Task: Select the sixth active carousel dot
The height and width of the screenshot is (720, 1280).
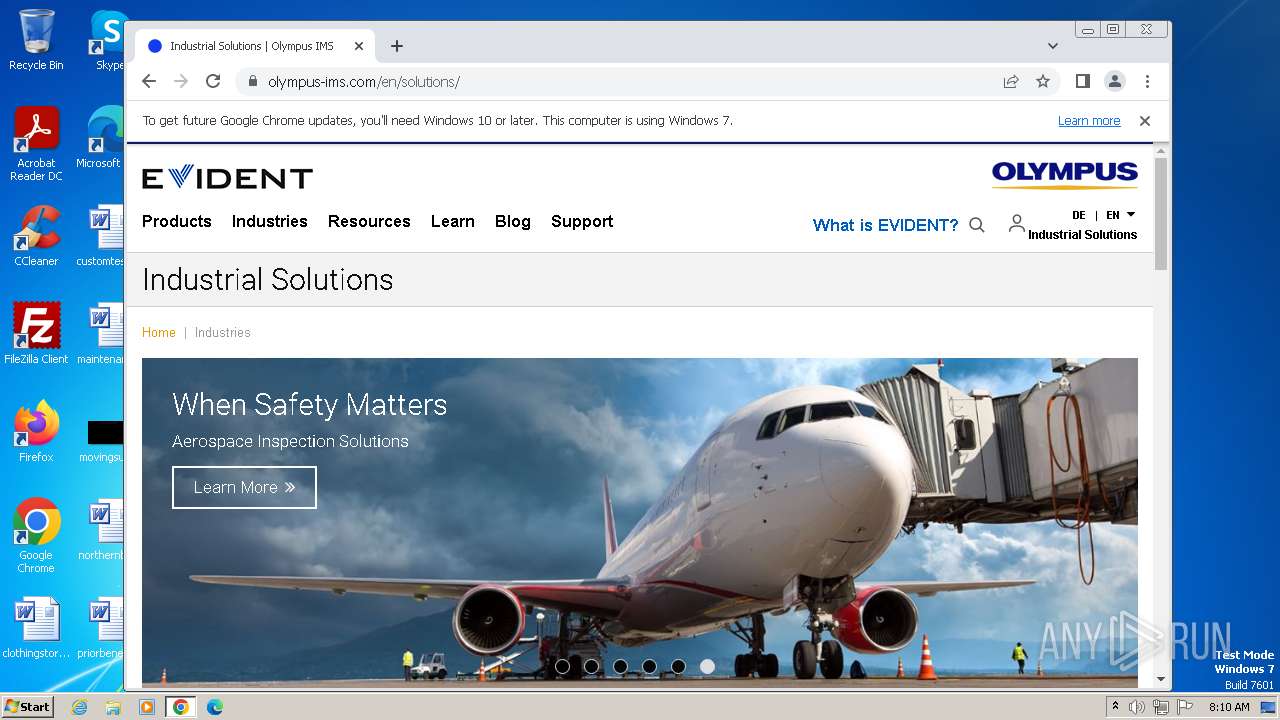Action: coord(707,666)
